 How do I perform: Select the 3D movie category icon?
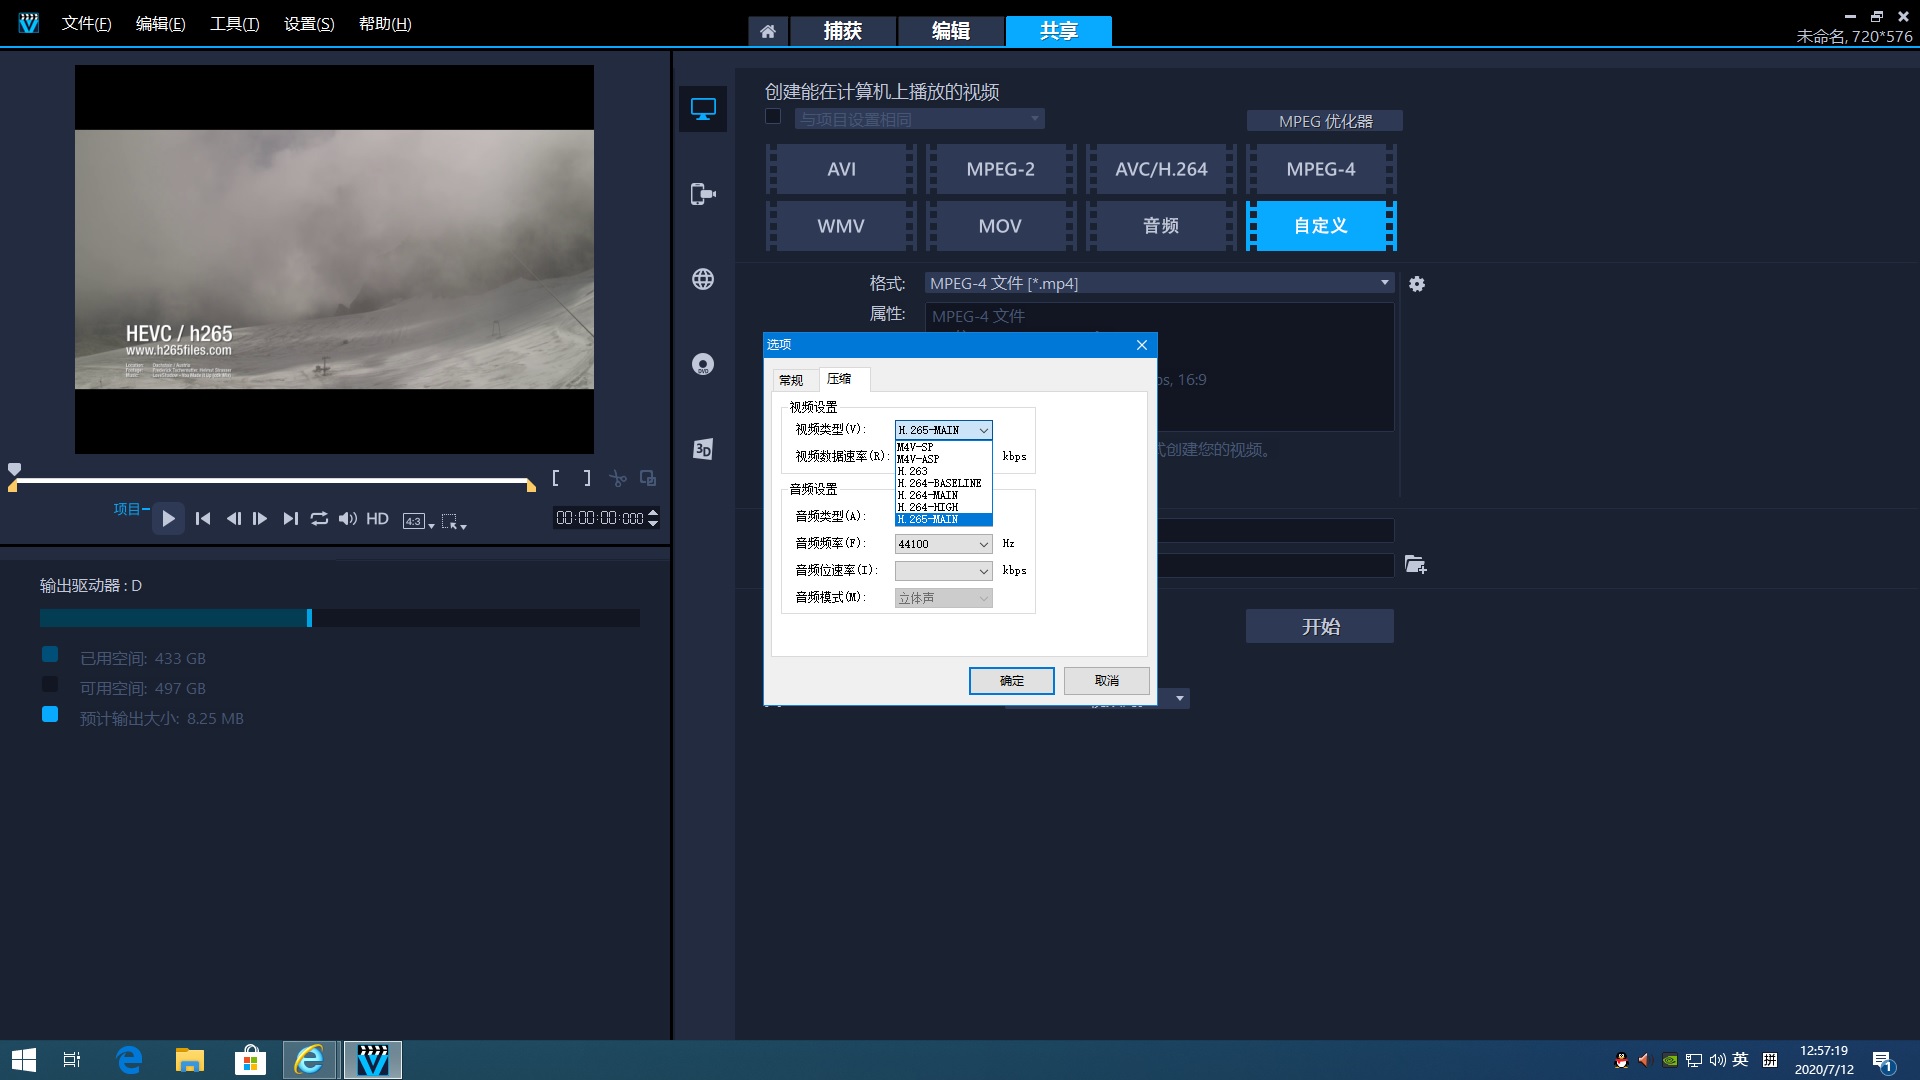[x=703, y=449]
